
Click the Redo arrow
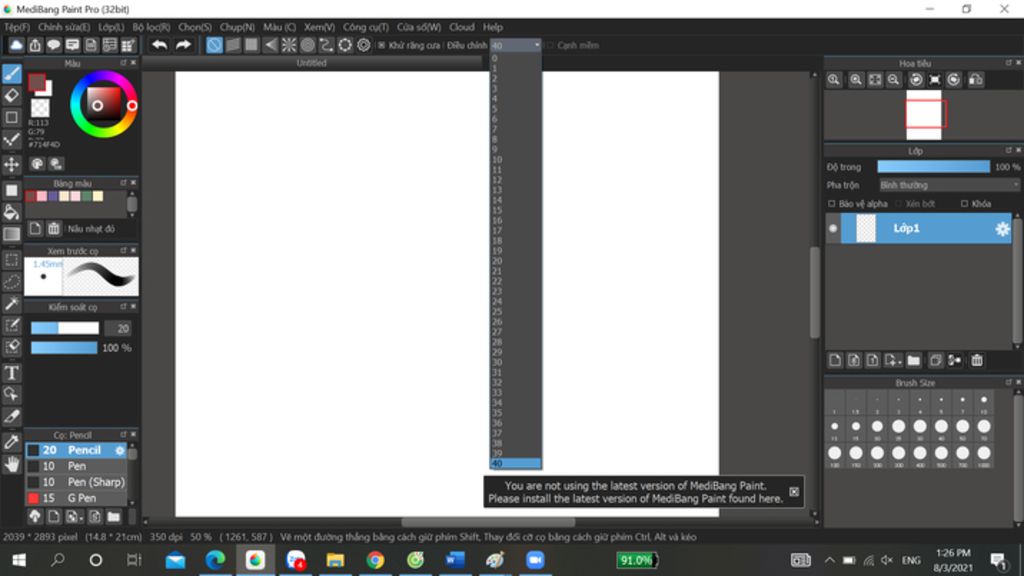coord(184,45)
